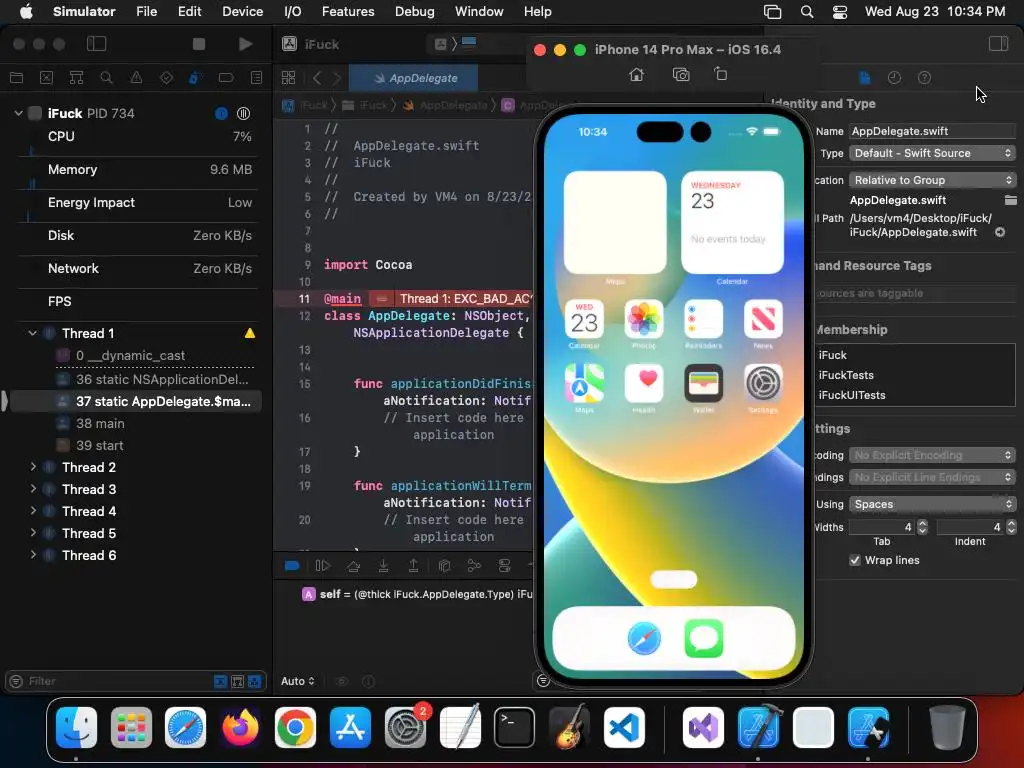Viewport: 1024px width, 768px height.
Task: Expand Thread 4
Action: [x=33, y=511]
